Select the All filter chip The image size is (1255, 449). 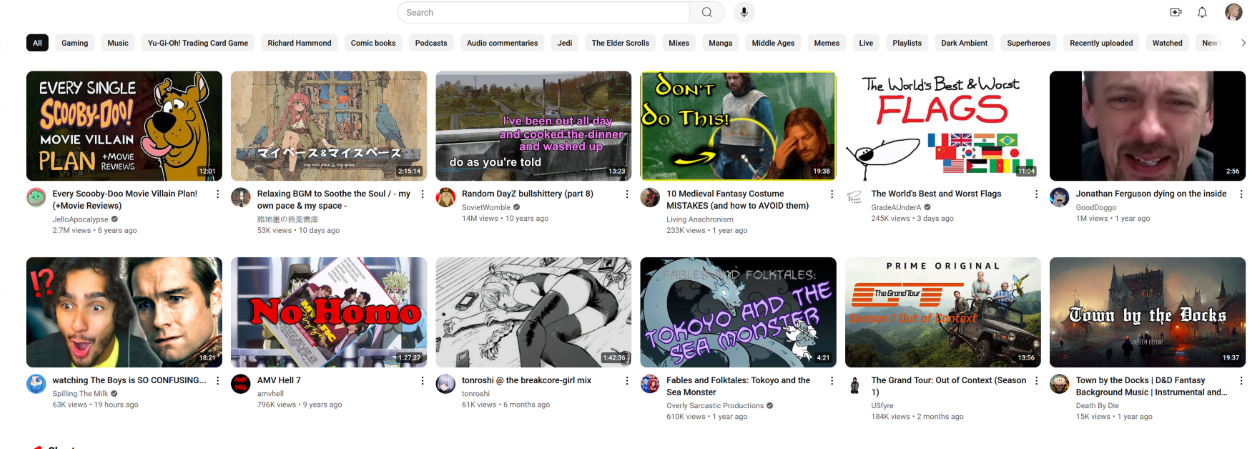[37, 43]
